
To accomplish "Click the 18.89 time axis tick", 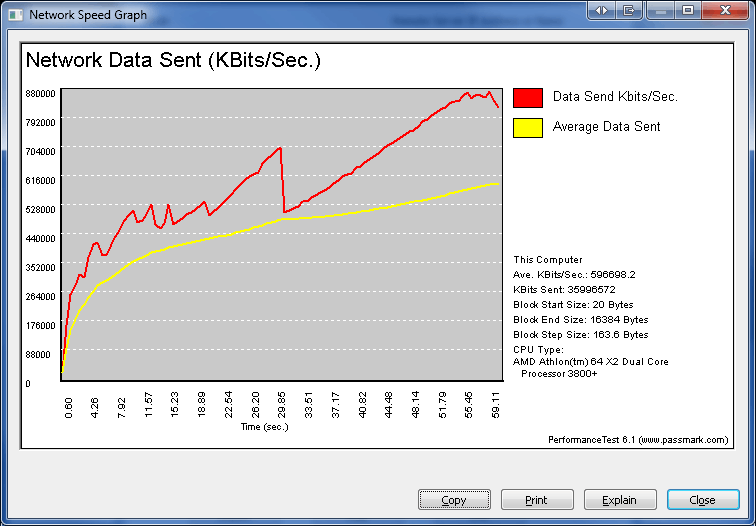I will [202, 405].
